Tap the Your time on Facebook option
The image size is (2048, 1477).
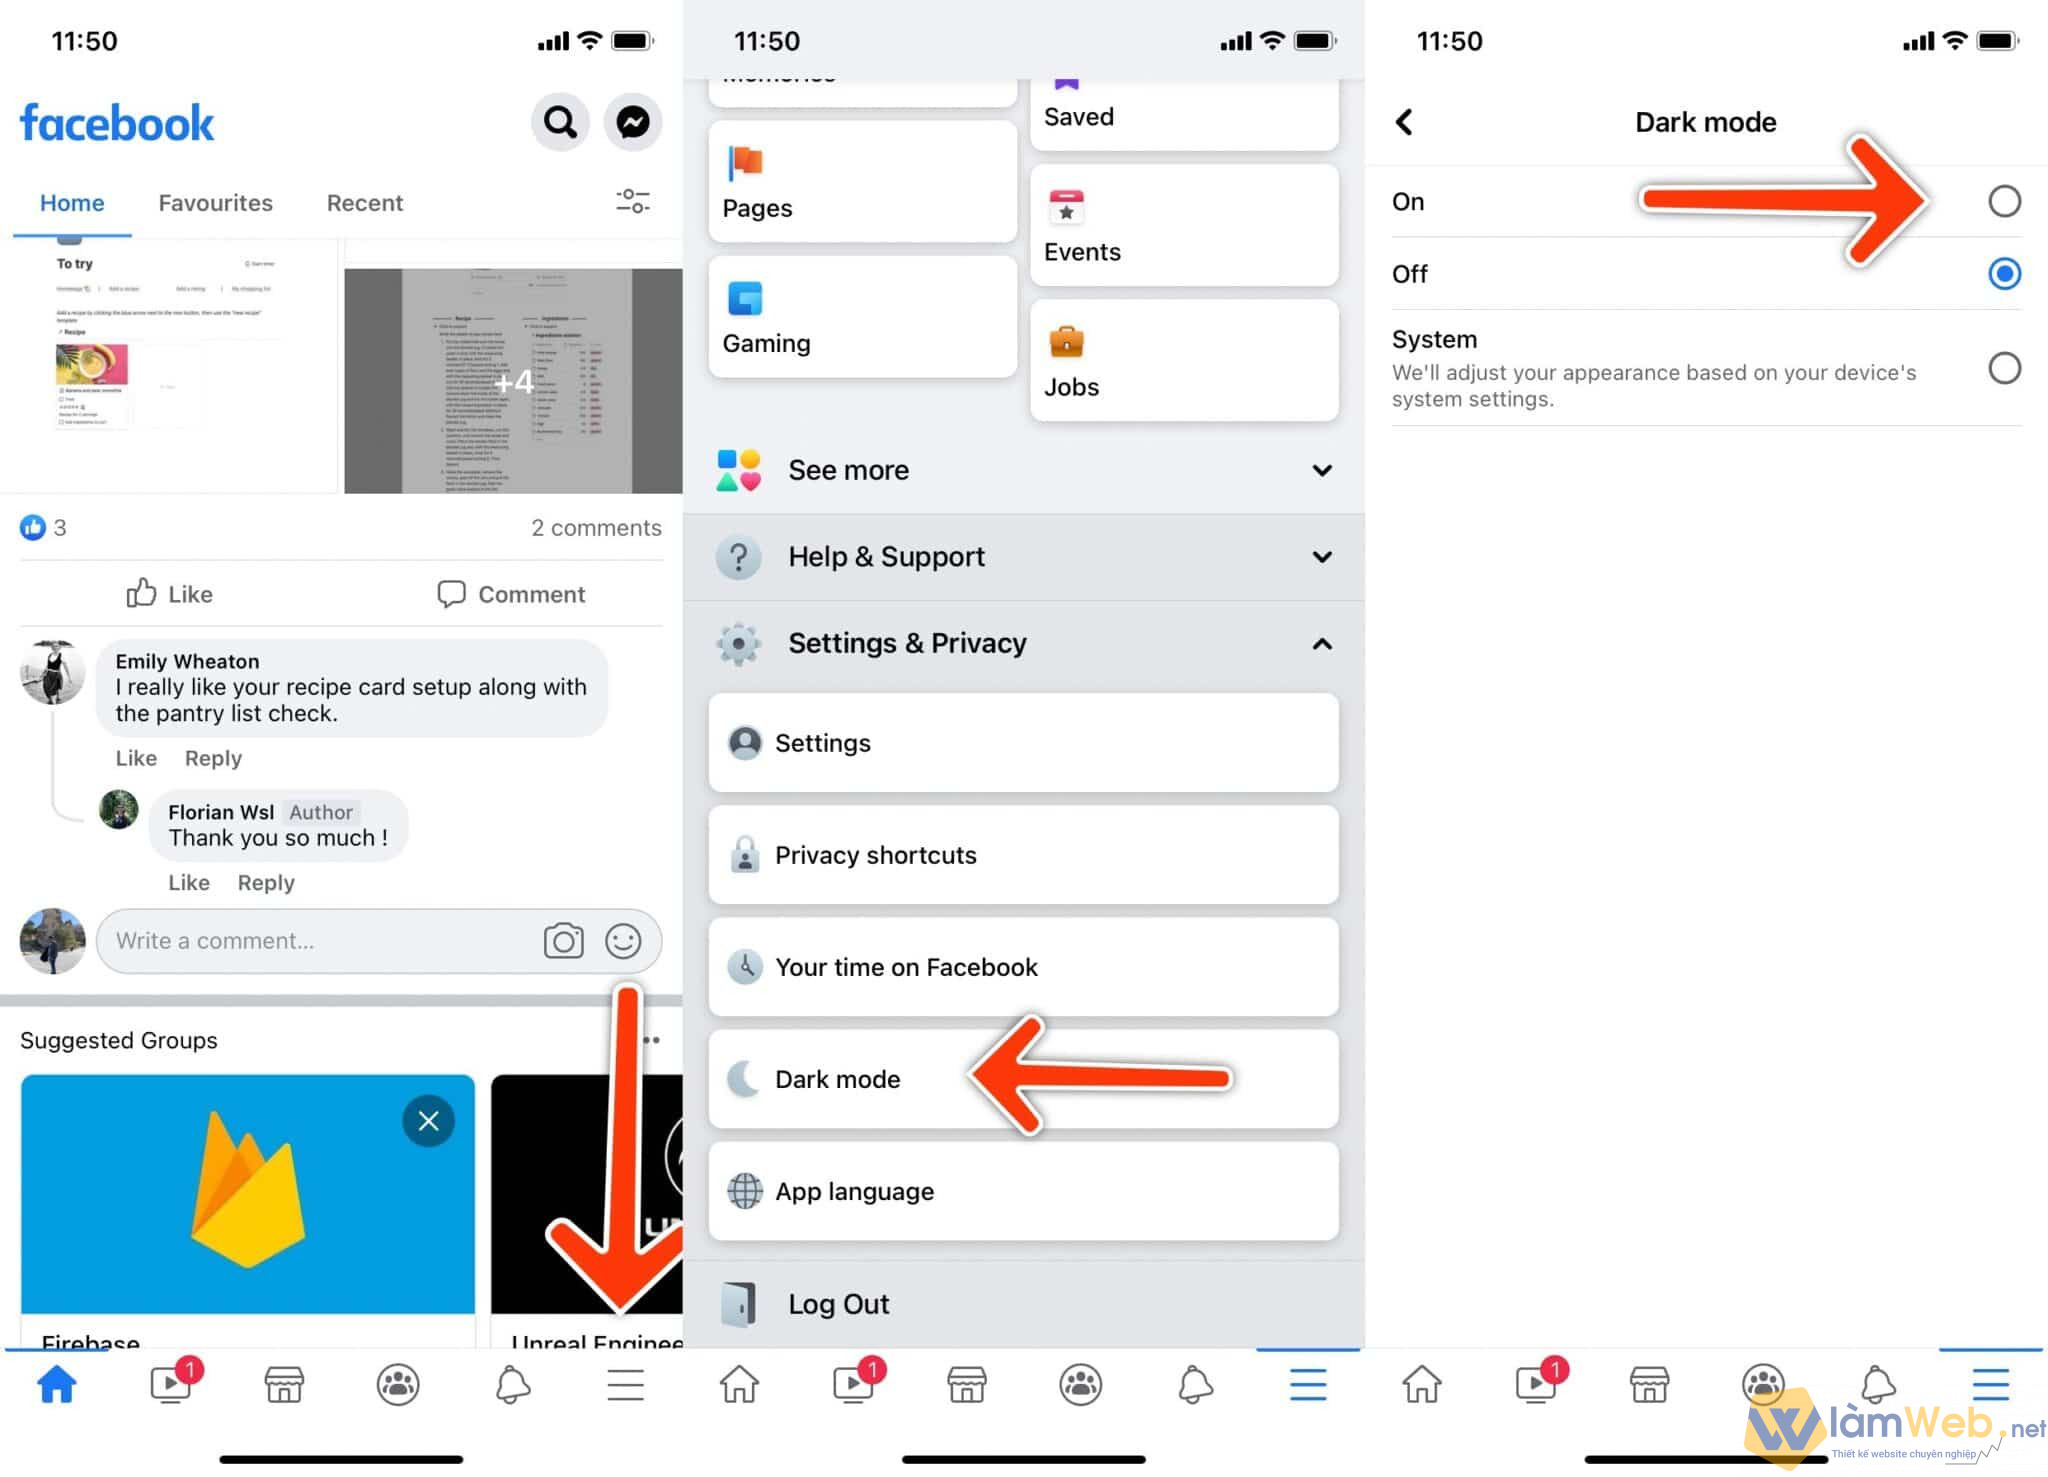tap(1022, 967)
